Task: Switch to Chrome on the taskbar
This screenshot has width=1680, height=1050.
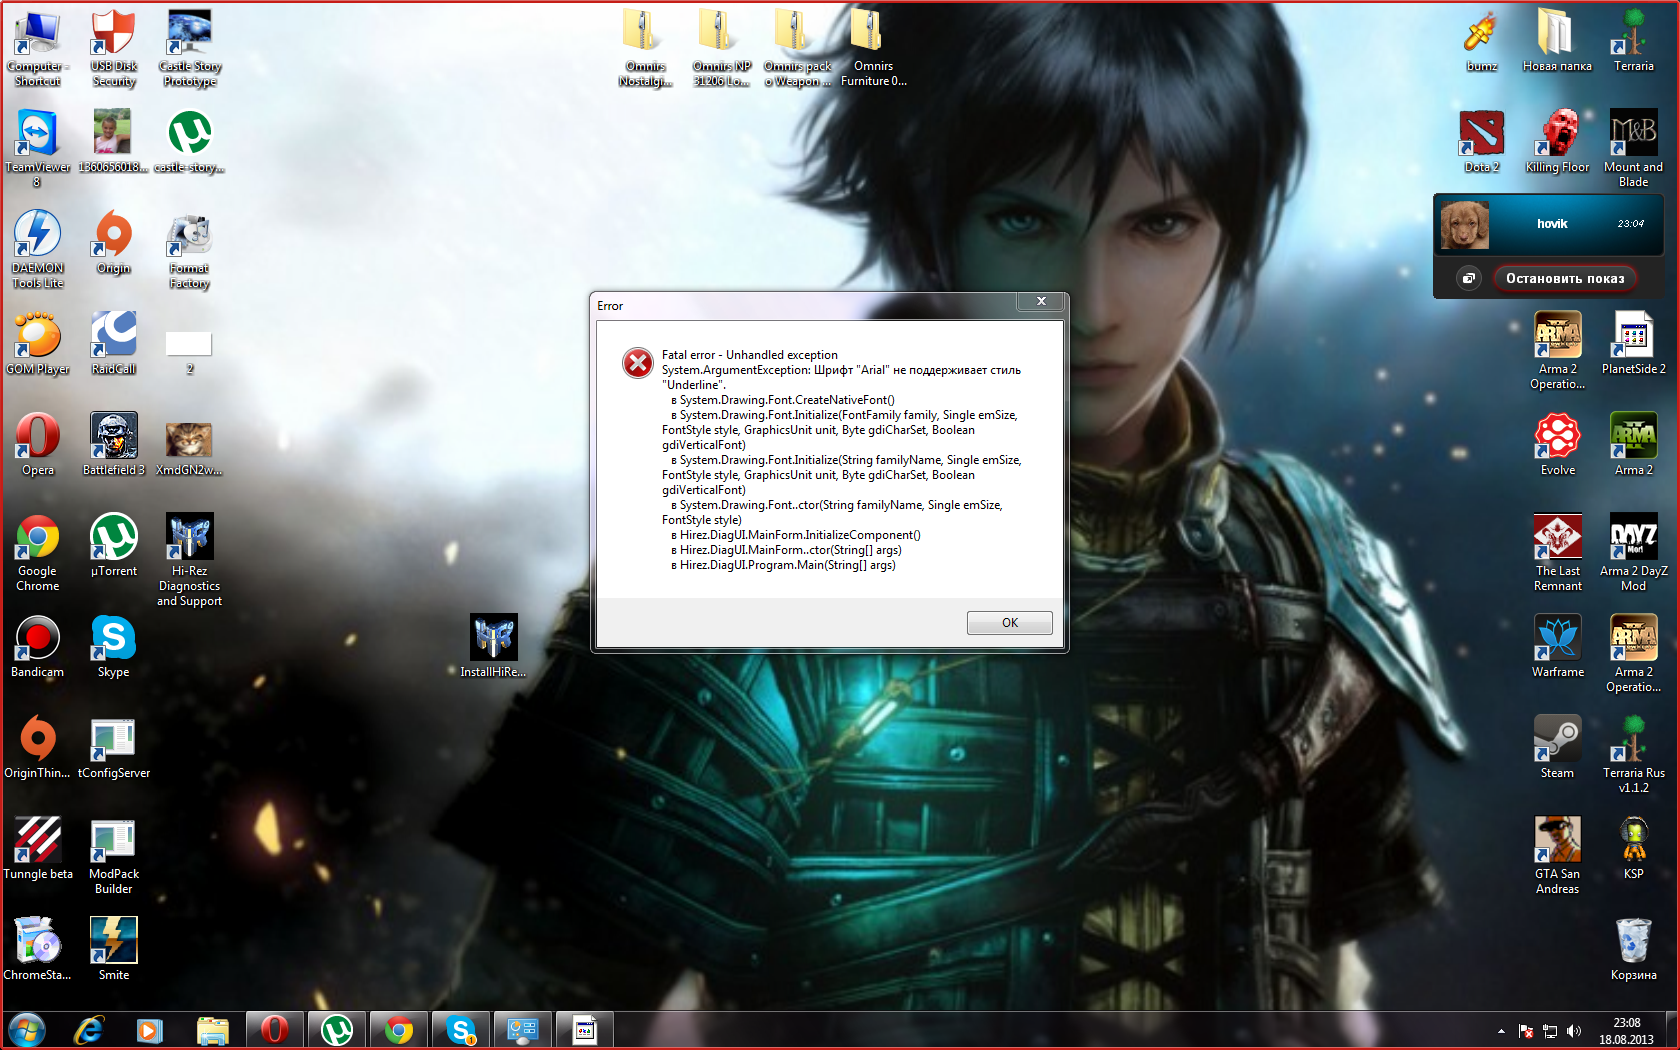Action: point(398,1030)
